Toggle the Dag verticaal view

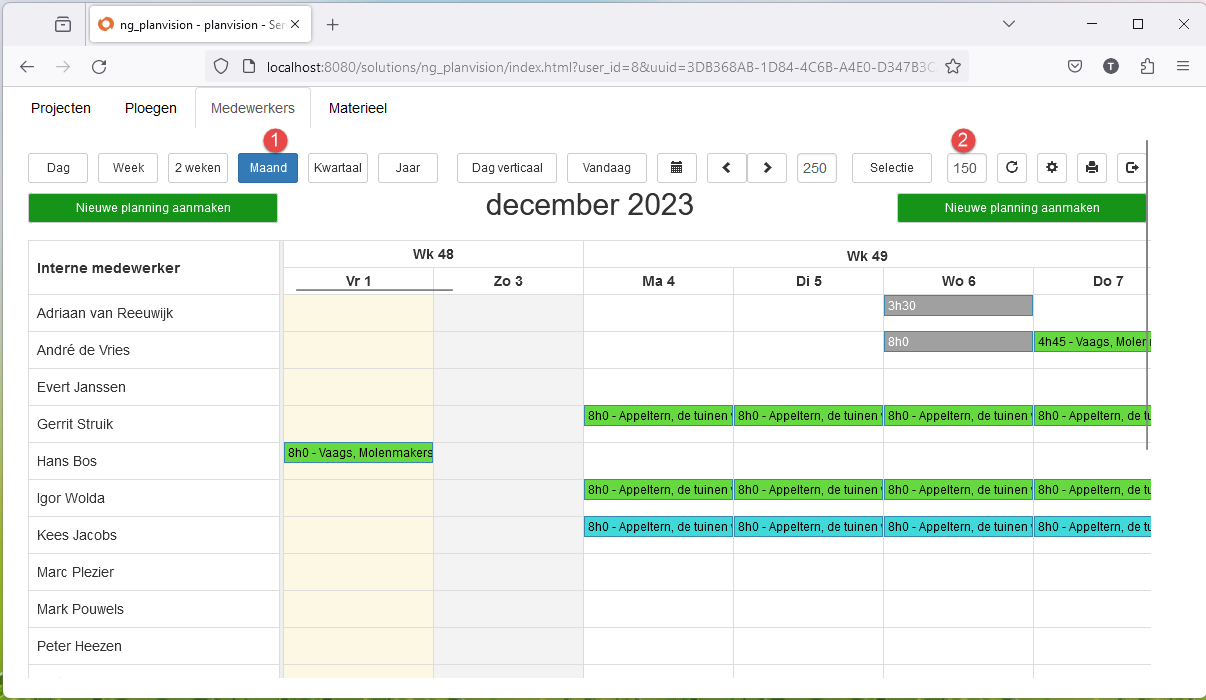pos(507,168)
